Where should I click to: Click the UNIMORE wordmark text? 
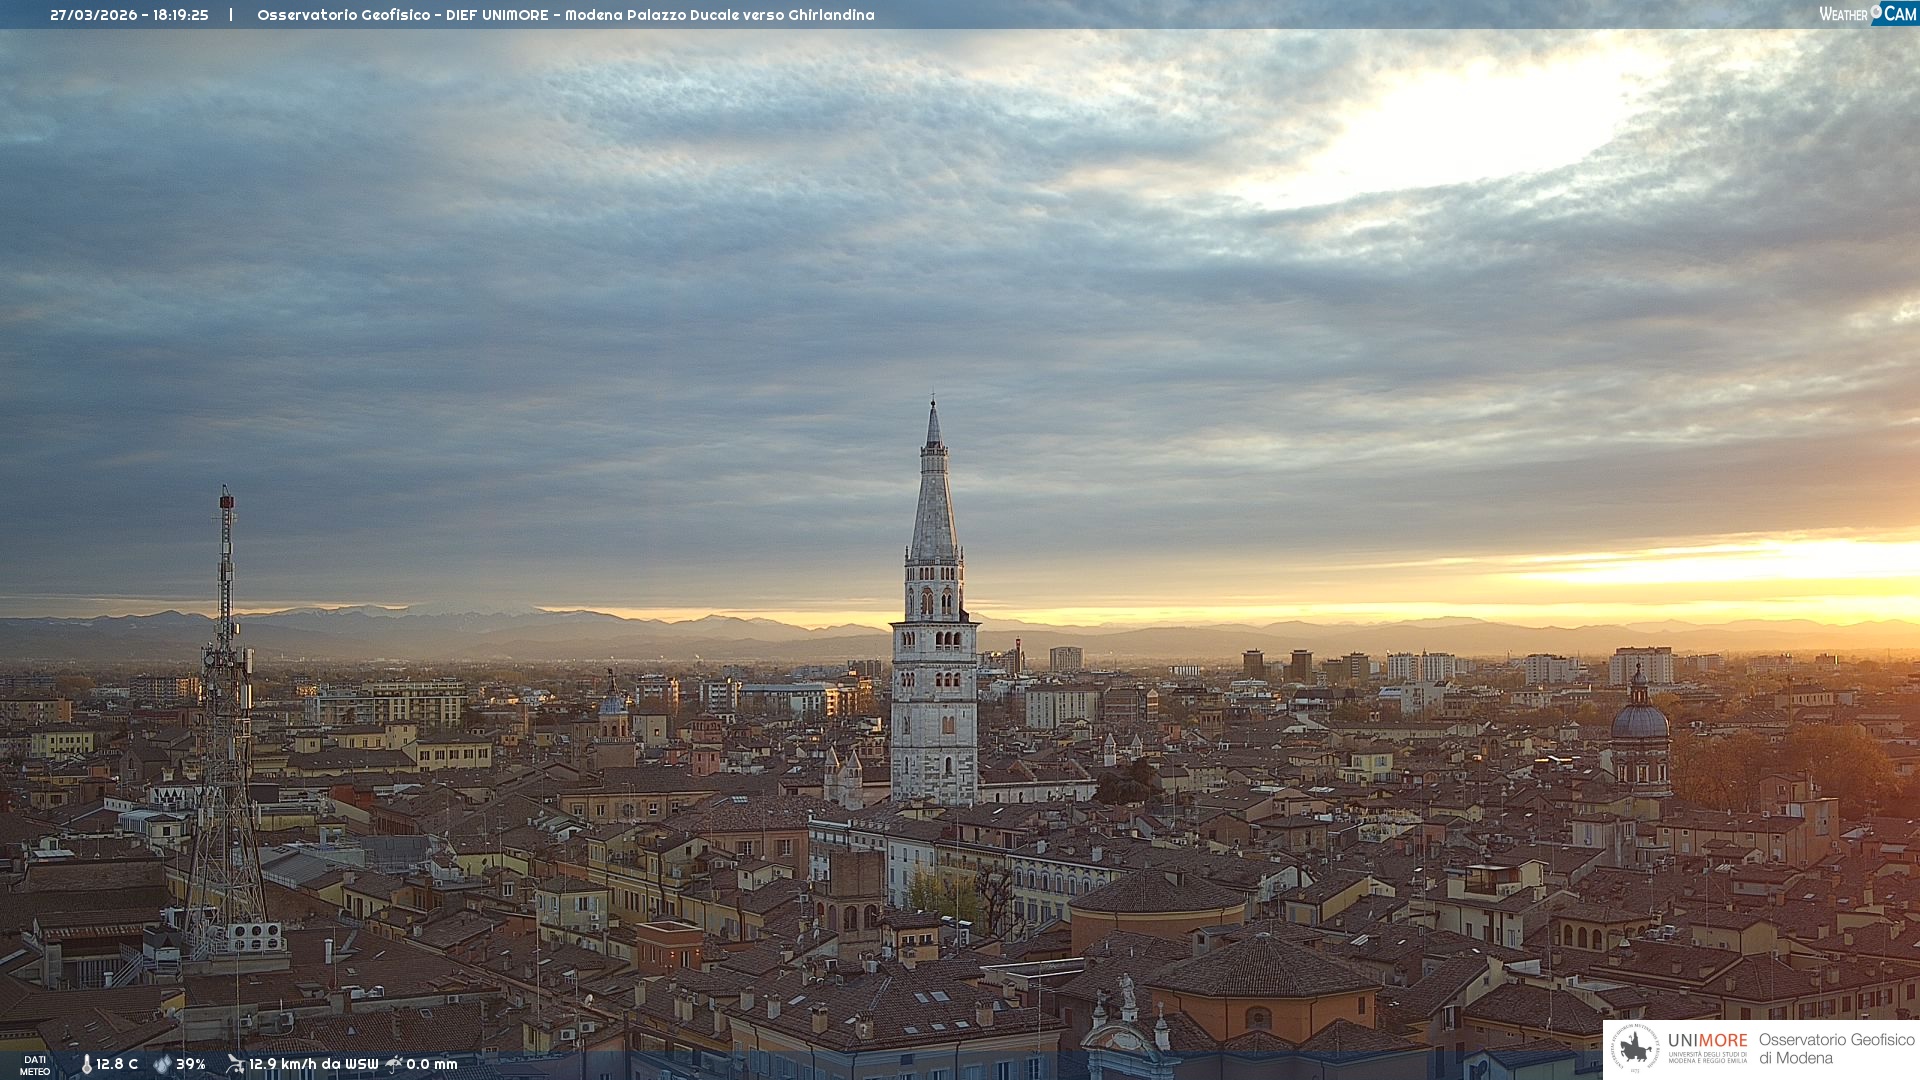pos(1707,1041)
